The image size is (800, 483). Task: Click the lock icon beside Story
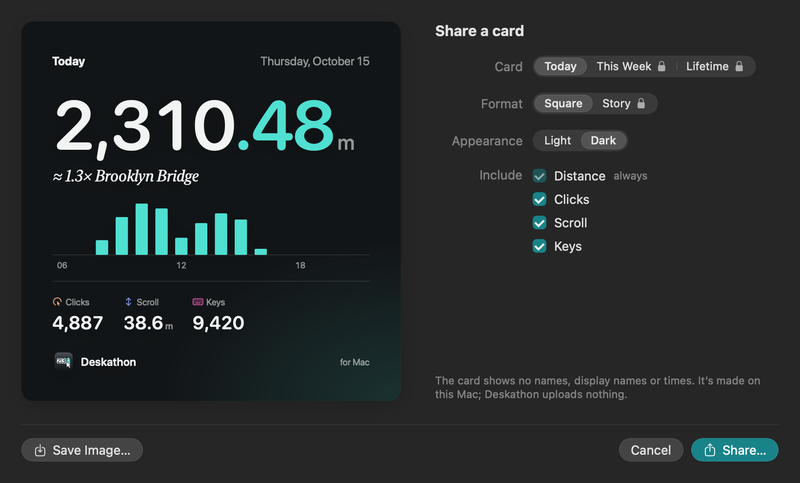pyautogui.click(x=641, y=104)
